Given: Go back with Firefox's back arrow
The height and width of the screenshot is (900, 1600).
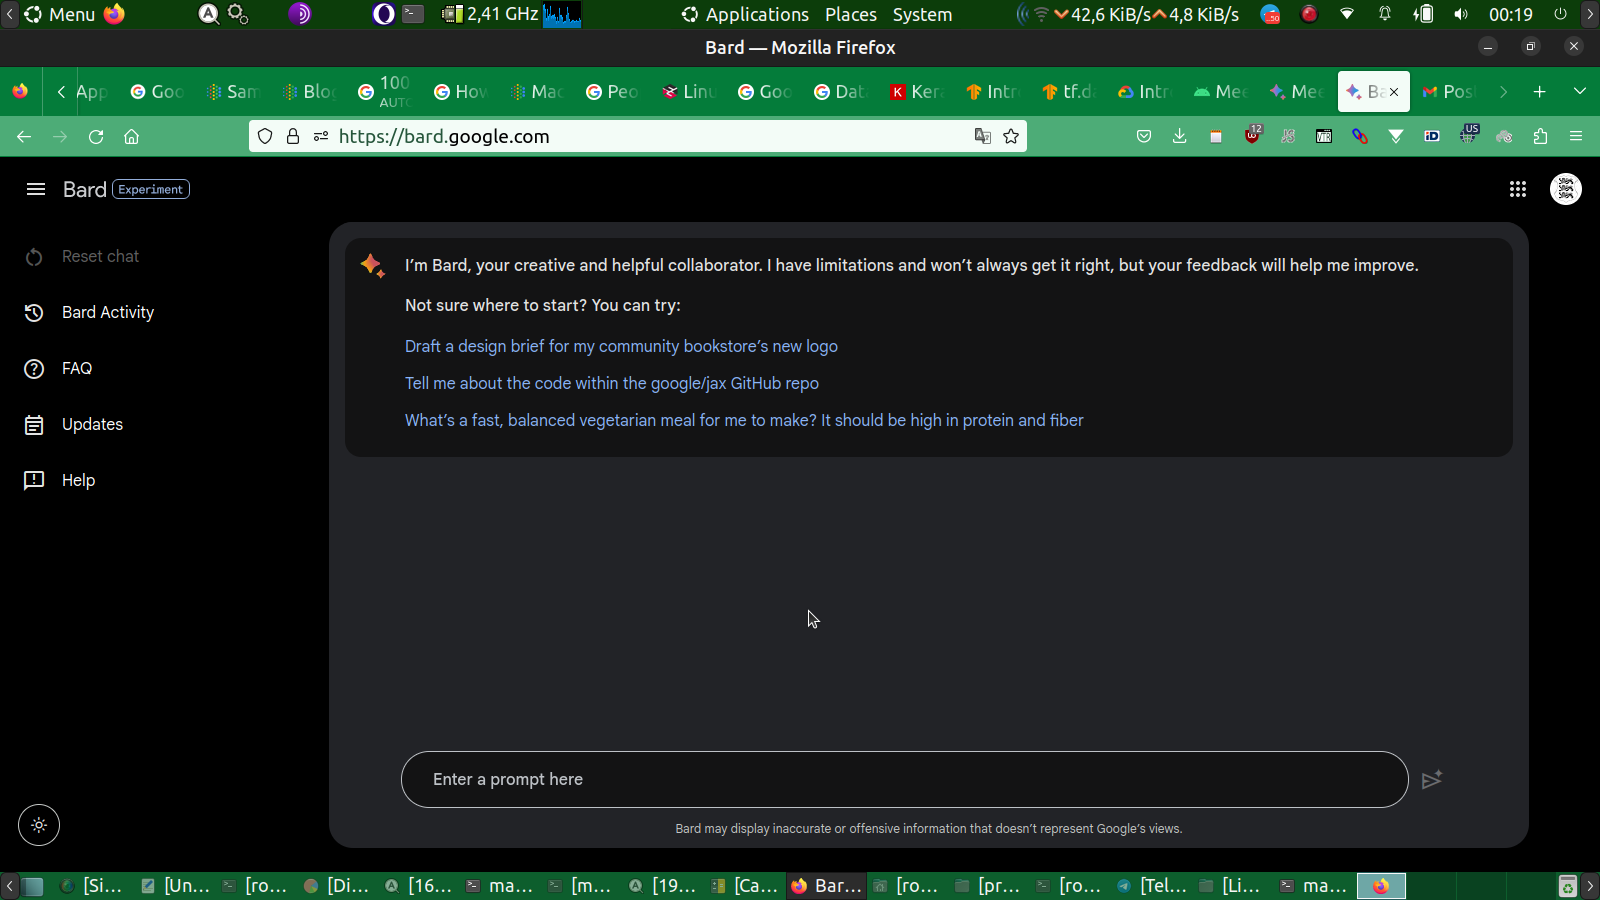Looking at the screenshot, I should pos(24,136).
